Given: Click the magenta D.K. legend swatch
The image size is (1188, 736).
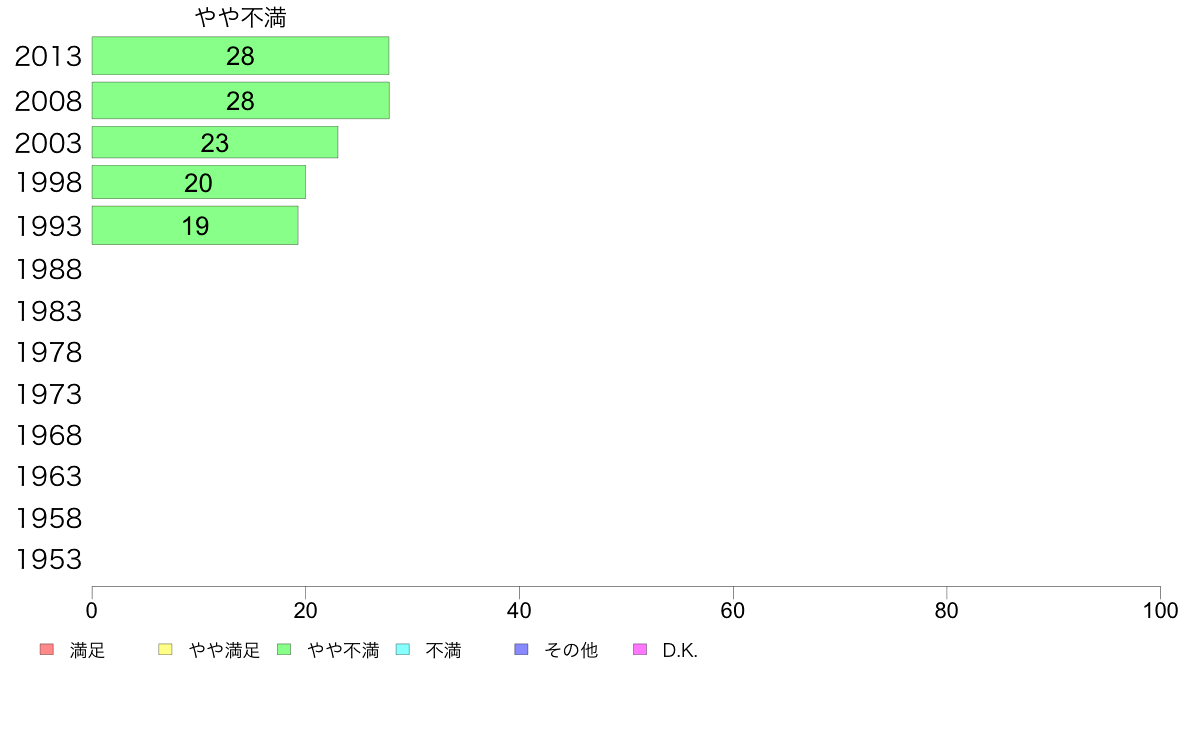Looking at the screenshot, I should tap(640, 650).
